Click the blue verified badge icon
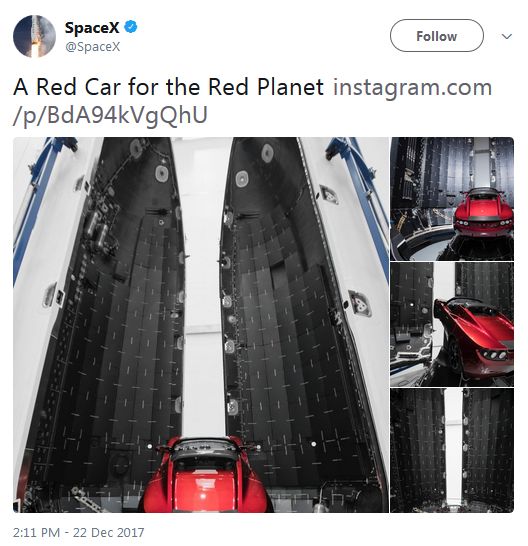Viewport: 528px width, 546px height. [131, 27]
